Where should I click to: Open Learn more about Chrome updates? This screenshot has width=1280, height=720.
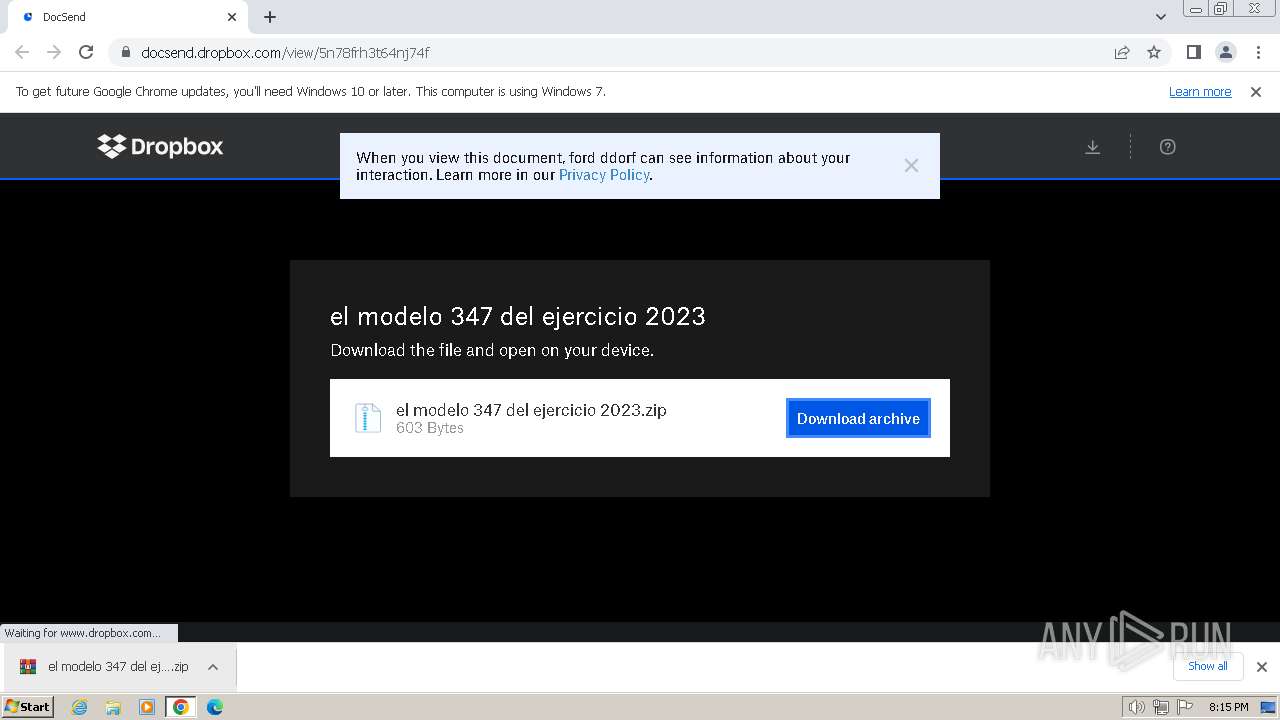tap(1200, 92)
